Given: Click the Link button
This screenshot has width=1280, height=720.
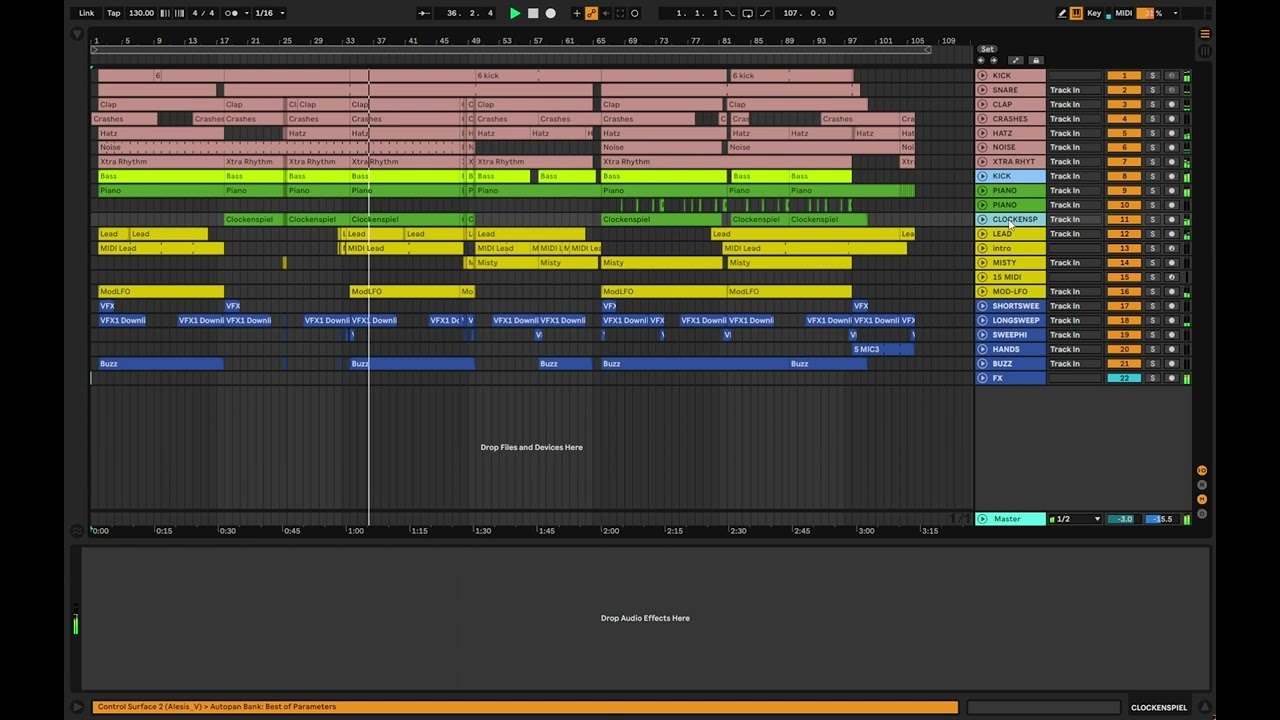Looking at the screenshot, I should coord(87,13).
